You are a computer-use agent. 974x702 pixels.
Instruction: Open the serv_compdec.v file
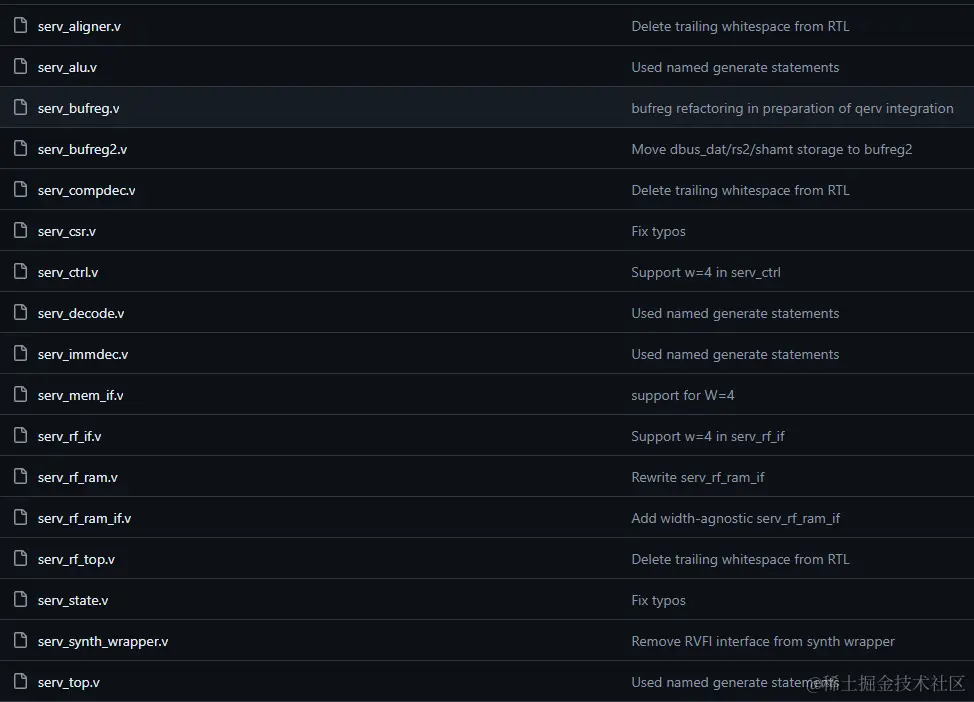click(86, 190)
